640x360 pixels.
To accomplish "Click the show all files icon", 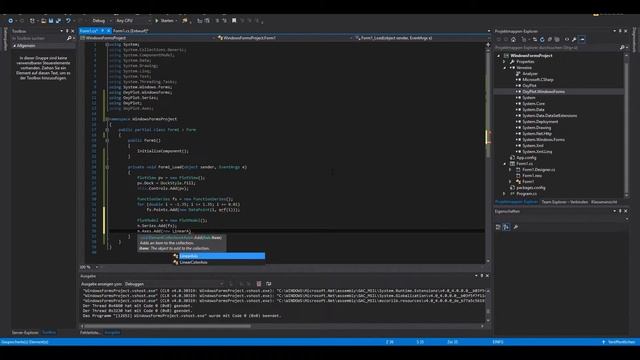I will coord(557,40).
